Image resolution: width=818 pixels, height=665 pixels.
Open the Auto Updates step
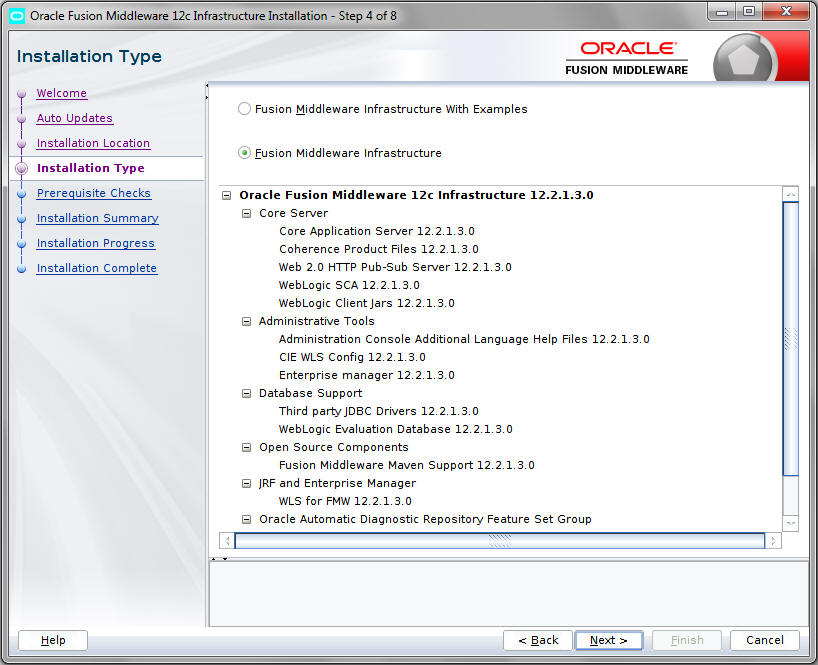(75, 118)
